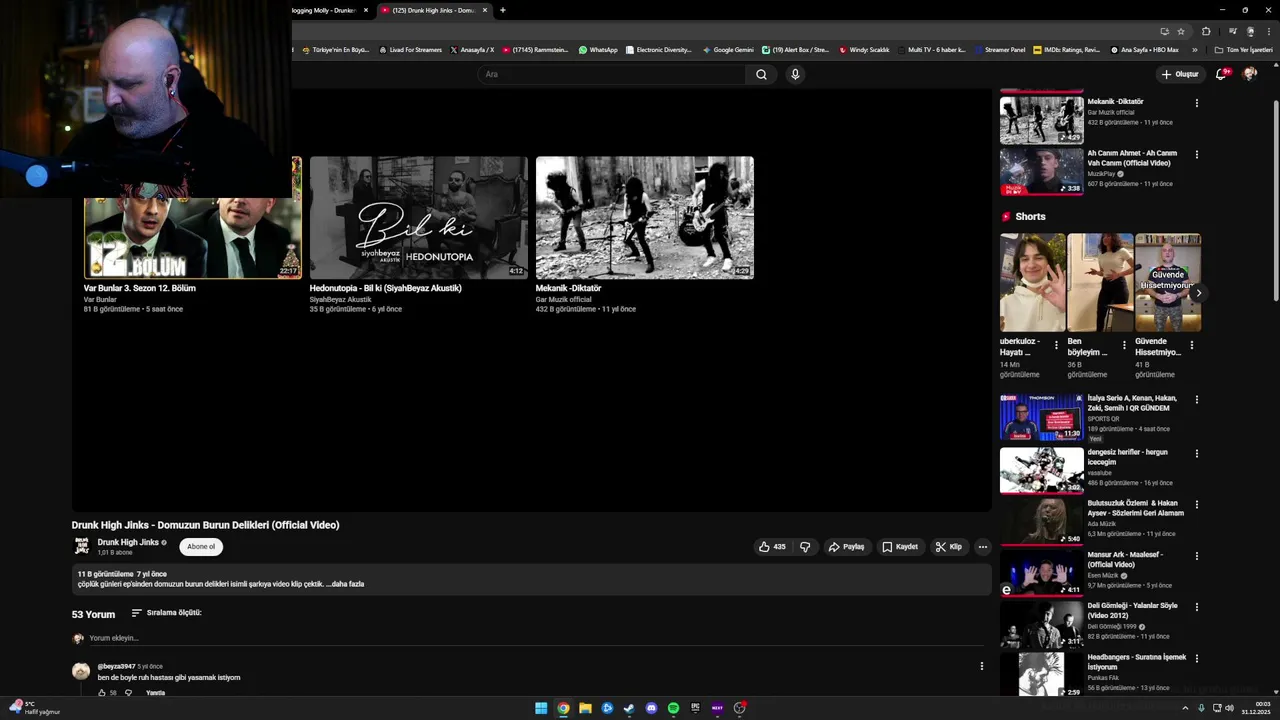Open Chrome three-dot menu
Viewport: 1280px width, 720px height.
[x=1269, y=31]
